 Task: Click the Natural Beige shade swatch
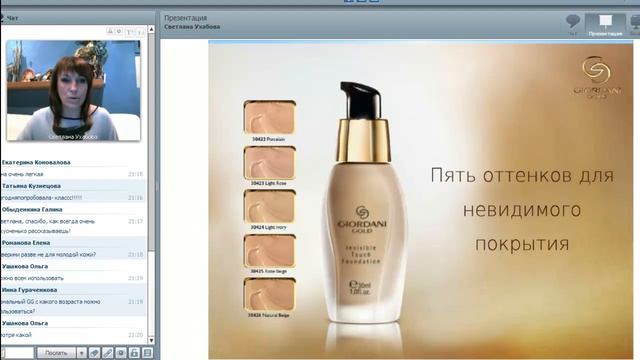pos(270,295)
